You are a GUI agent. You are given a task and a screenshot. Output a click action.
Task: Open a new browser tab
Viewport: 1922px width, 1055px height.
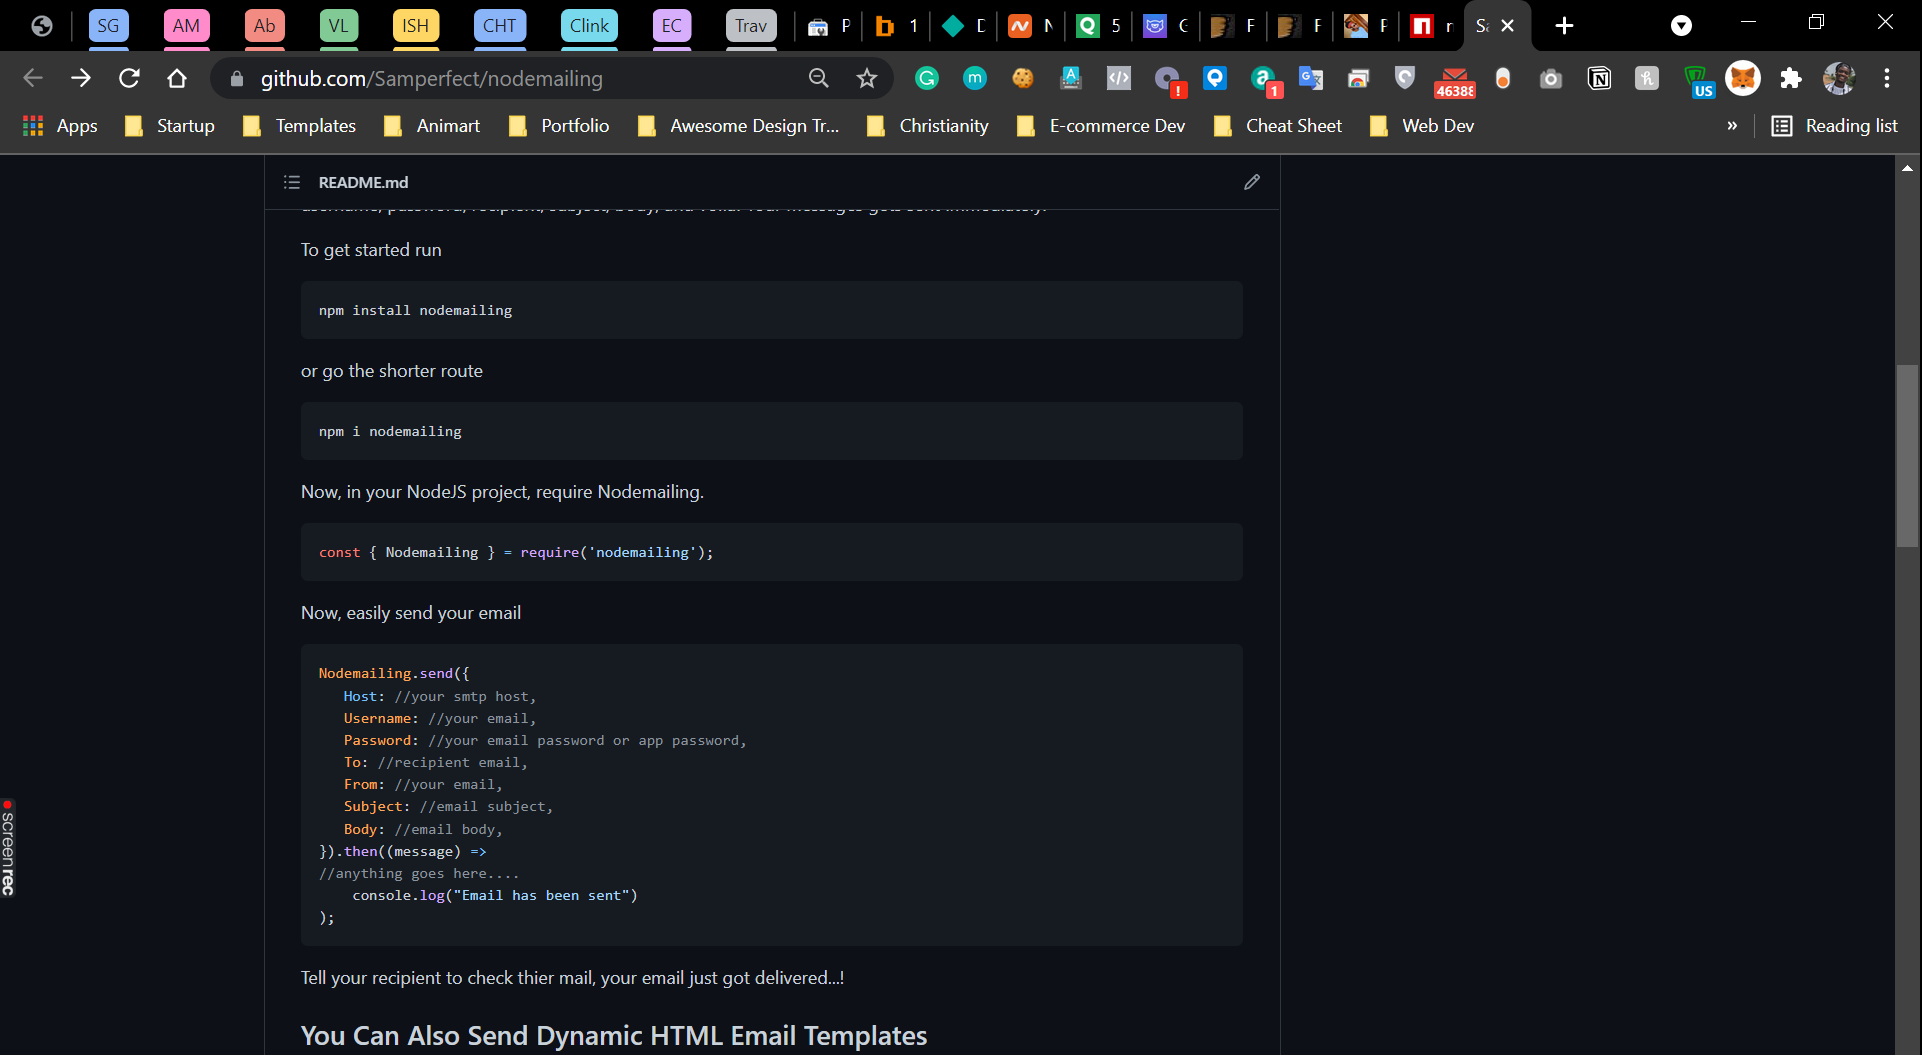[x=1564, y=26]
